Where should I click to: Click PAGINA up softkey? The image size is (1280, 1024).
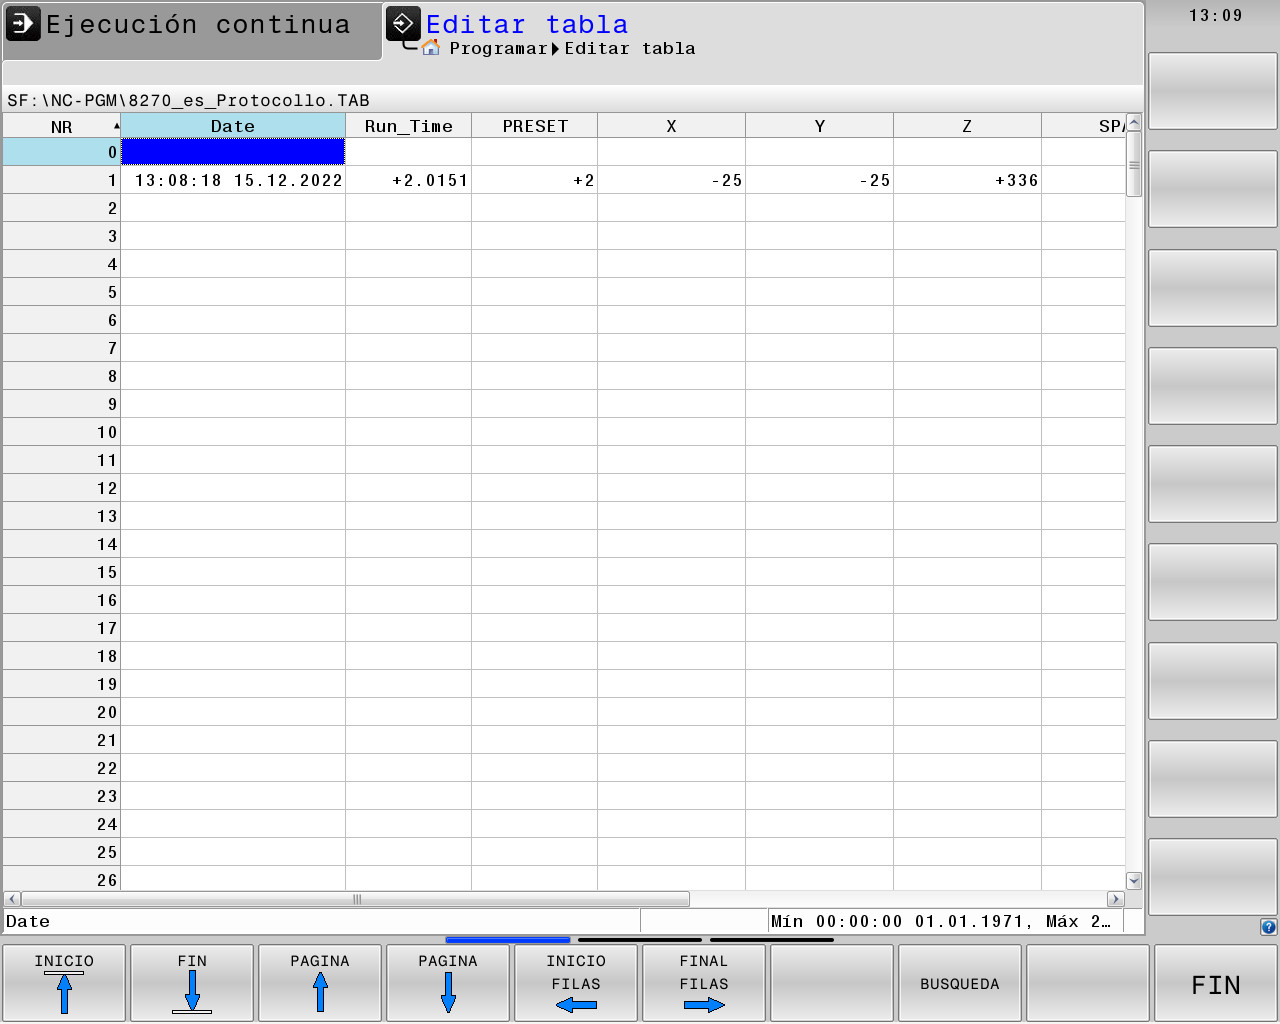pos(320,983)
